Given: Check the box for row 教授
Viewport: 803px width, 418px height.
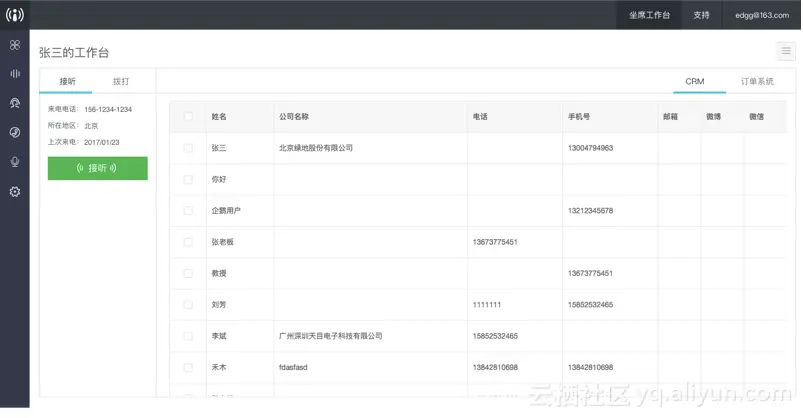Looking at the screenshot, I should point(188,273).
